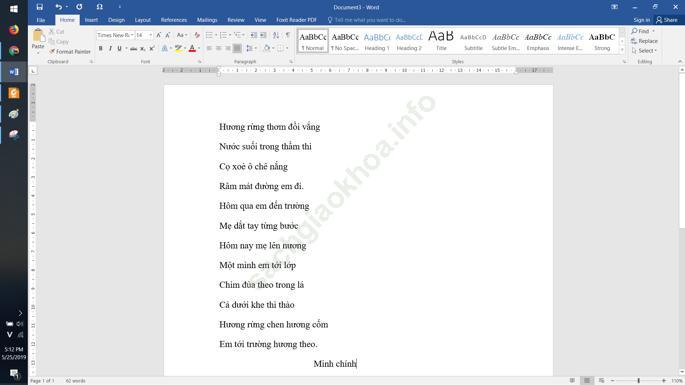Viewport: 685px width, 385px height.
Task: Click the Undo arrow icon
Action: 59,7
